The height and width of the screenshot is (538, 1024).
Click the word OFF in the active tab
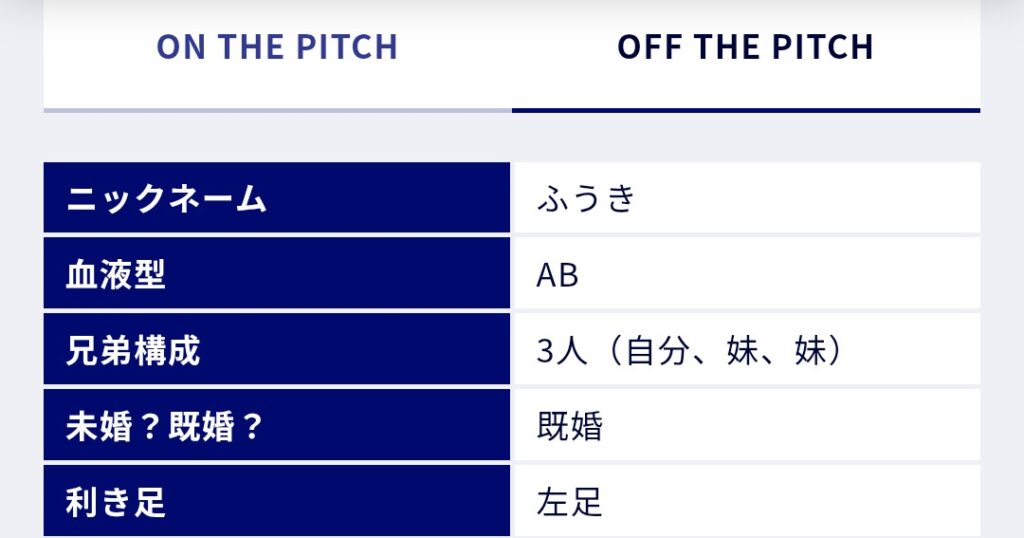click(x=649, y=47)
